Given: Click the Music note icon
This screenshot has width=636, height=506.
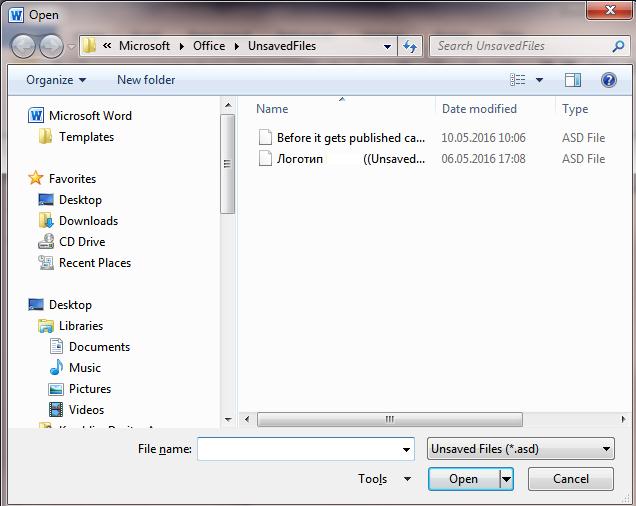Looking at the screenshot, I should [x=56, y=367].
